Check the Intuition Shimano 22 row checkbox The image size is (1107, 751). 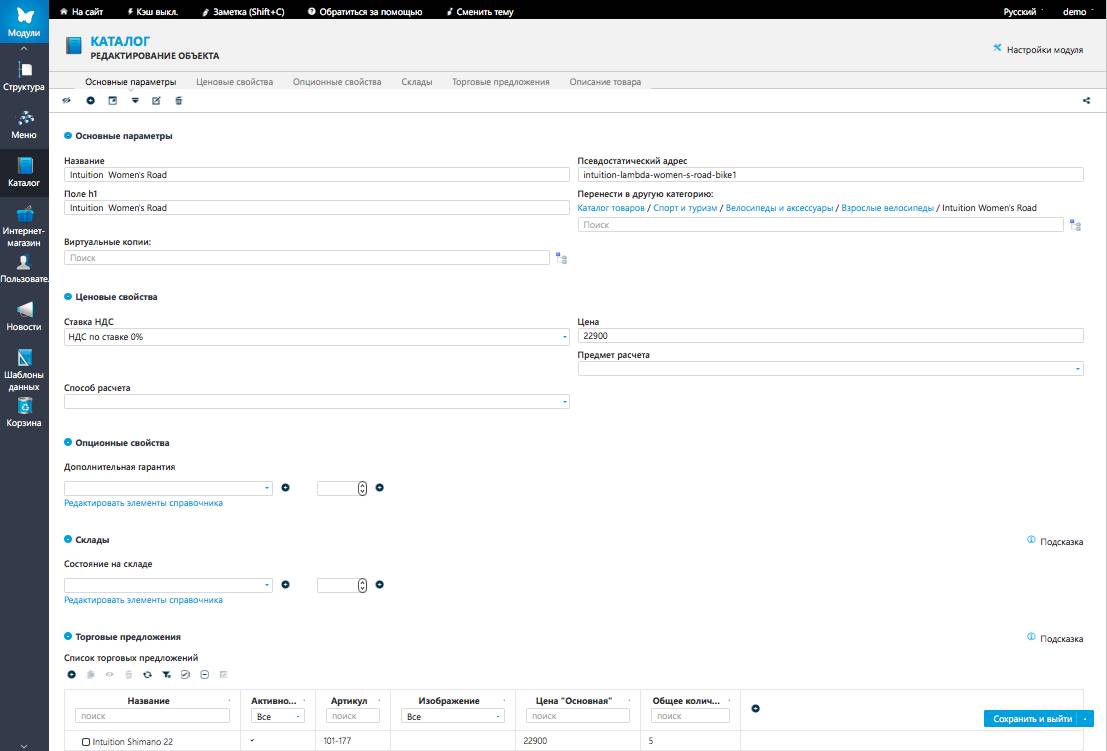click(86, 742)
